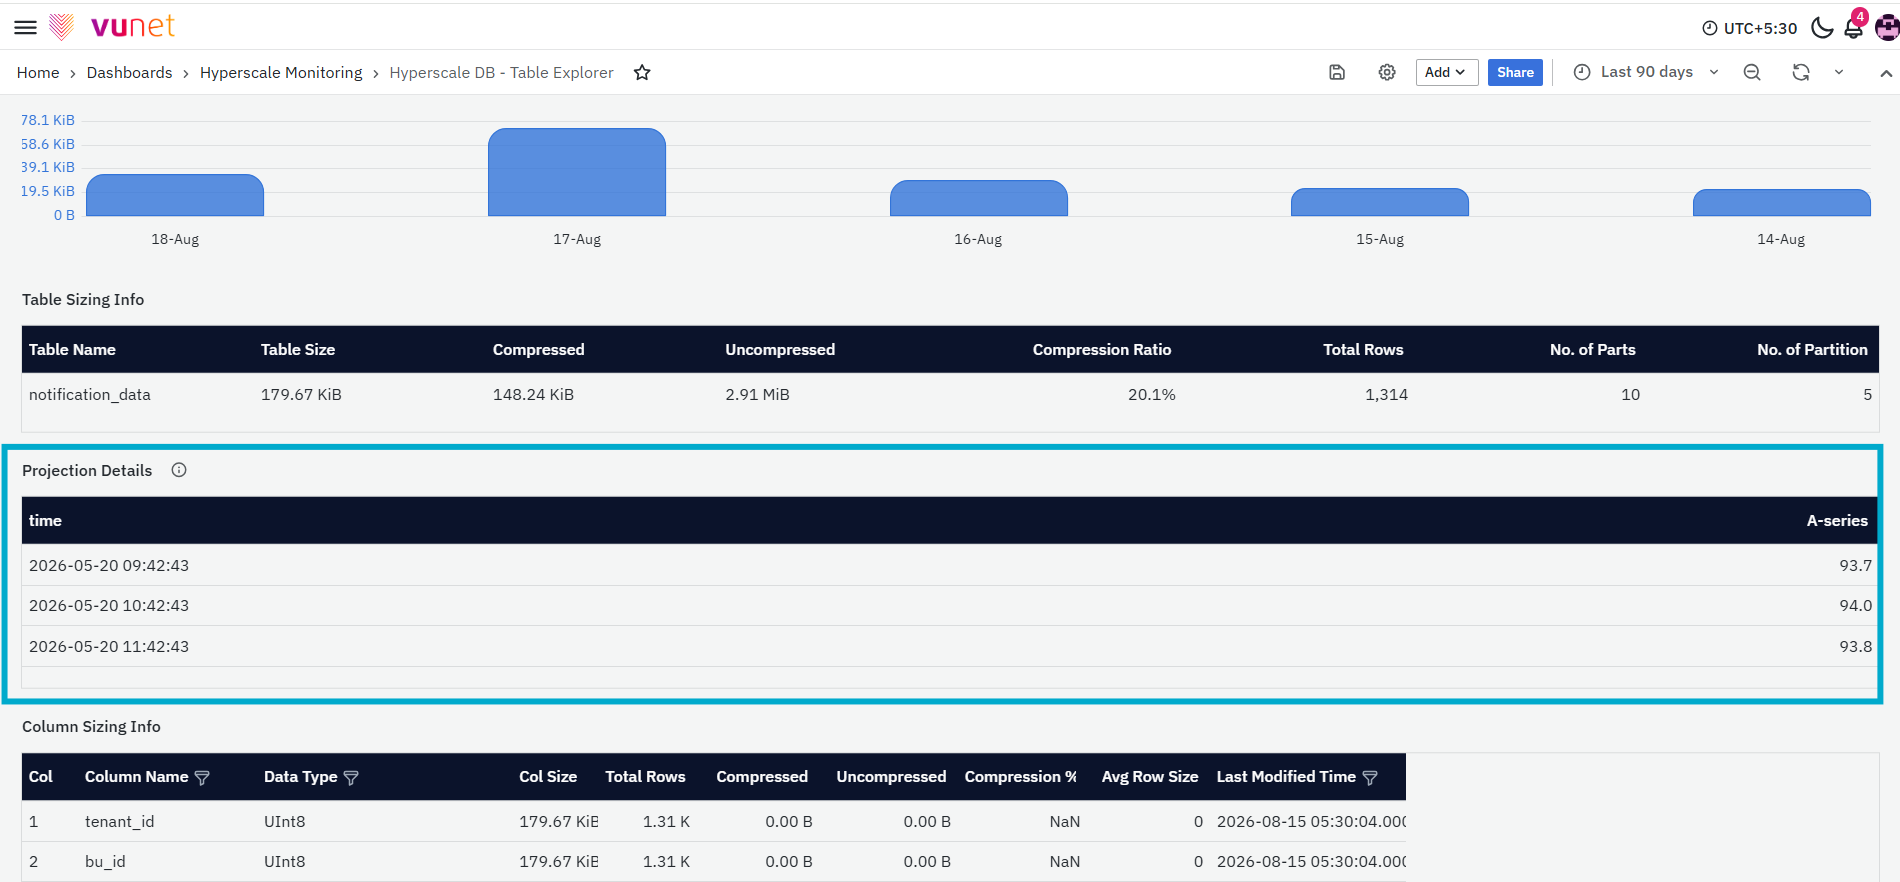Open dashboard settings gear
This screenshot has height=882, width=1900.
(x=1387, y=72)
